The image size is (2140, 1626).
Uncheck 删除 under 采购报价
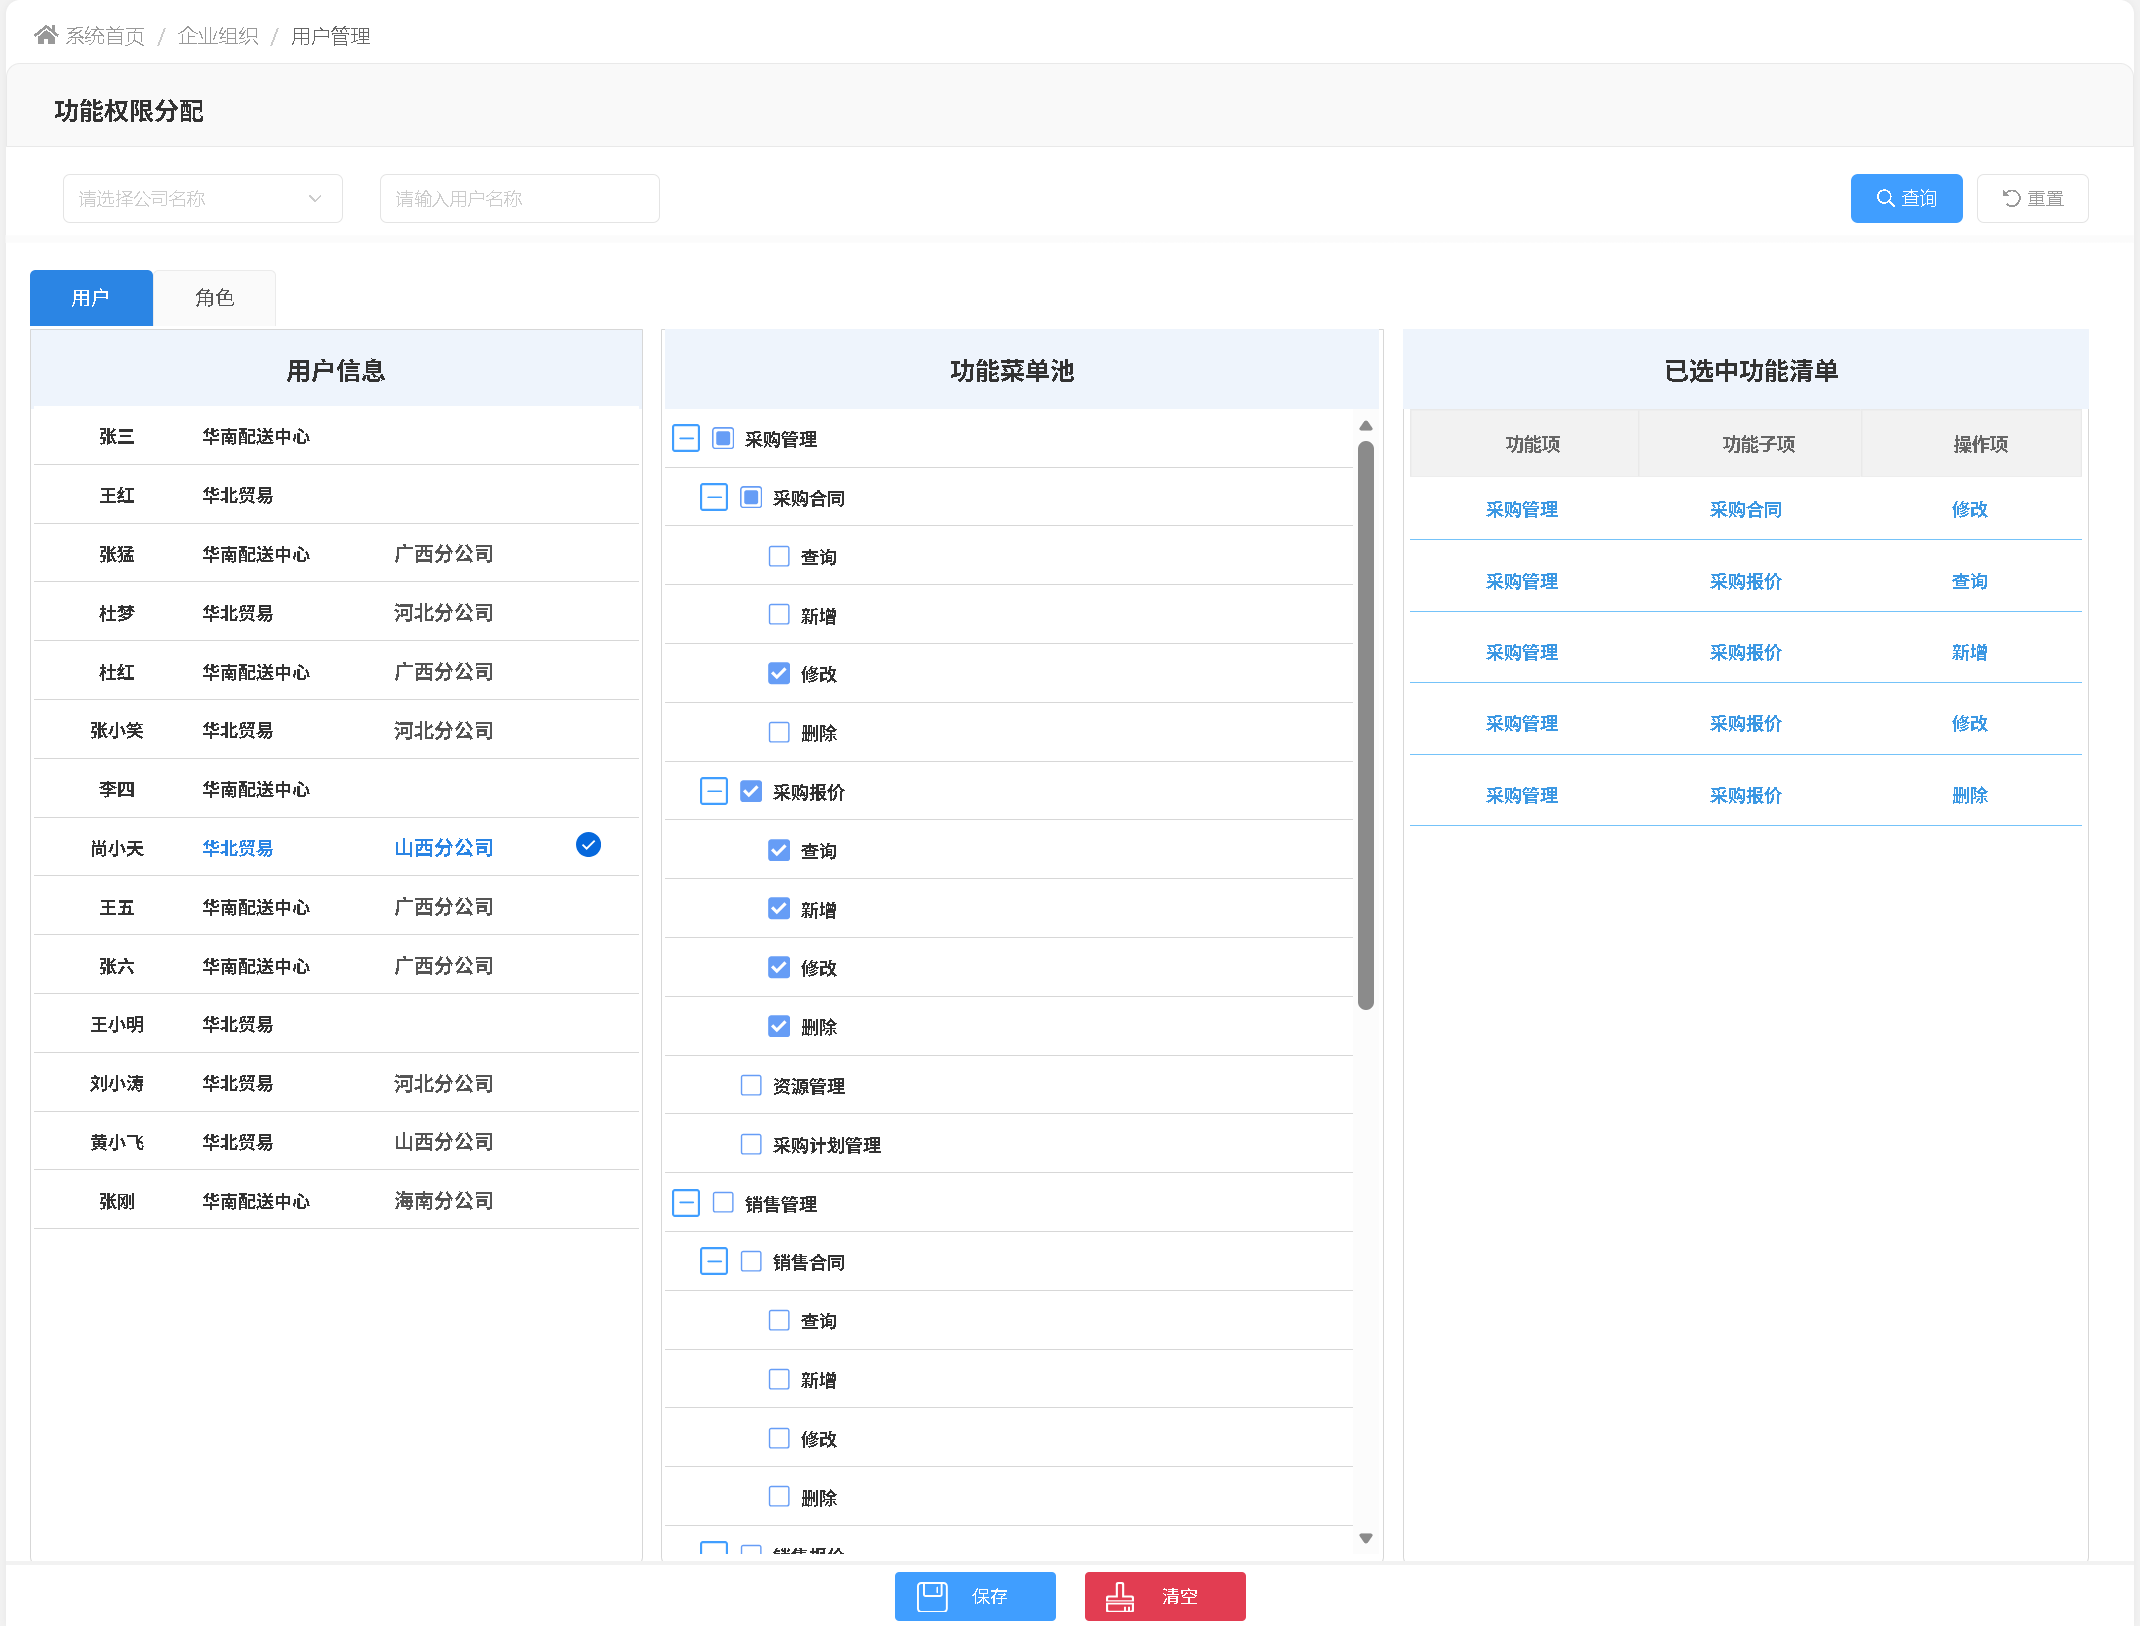point(779,1026)
